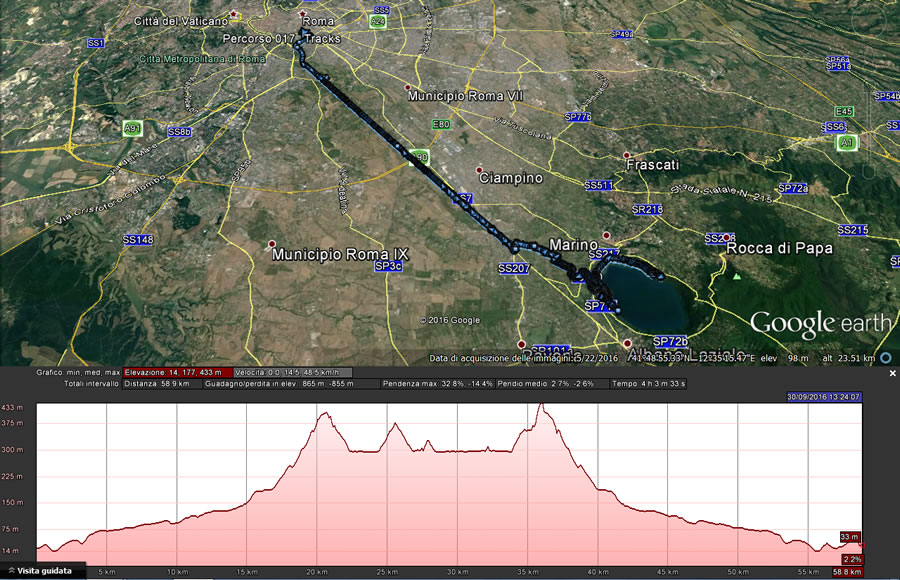The height and width of the screenshot is (580, 900).
Task: Close the elevation profile panel
Action: (893, 373)
